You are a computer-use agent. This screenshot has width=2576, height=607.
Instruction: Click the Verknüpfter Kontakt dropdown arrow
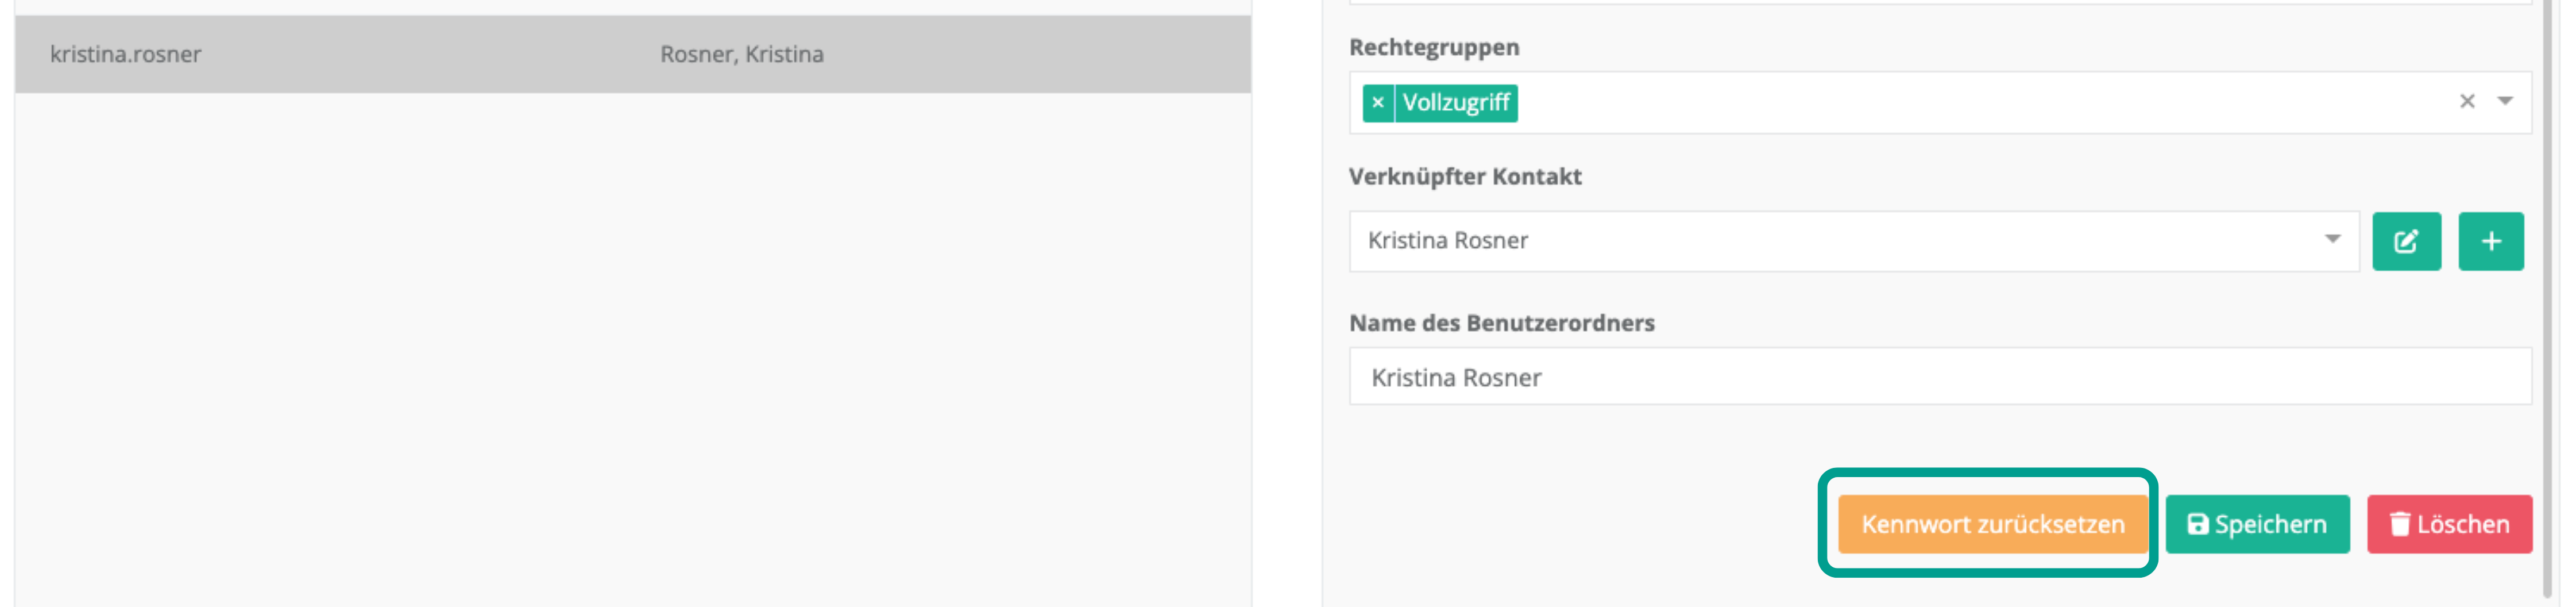pos(2332,240)
